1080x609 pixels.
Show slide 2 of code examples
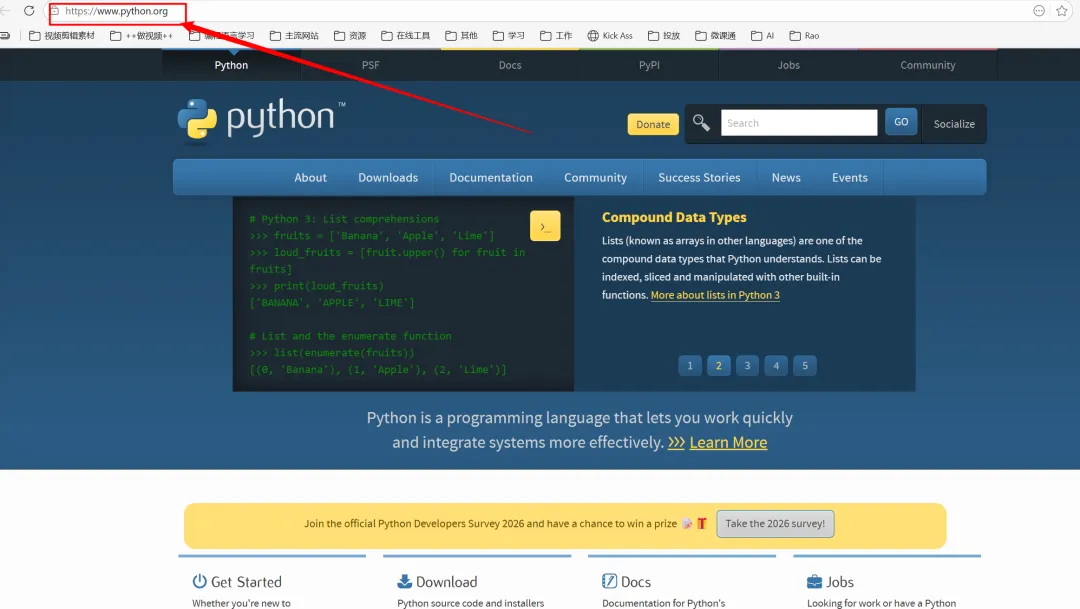point(718,366)
